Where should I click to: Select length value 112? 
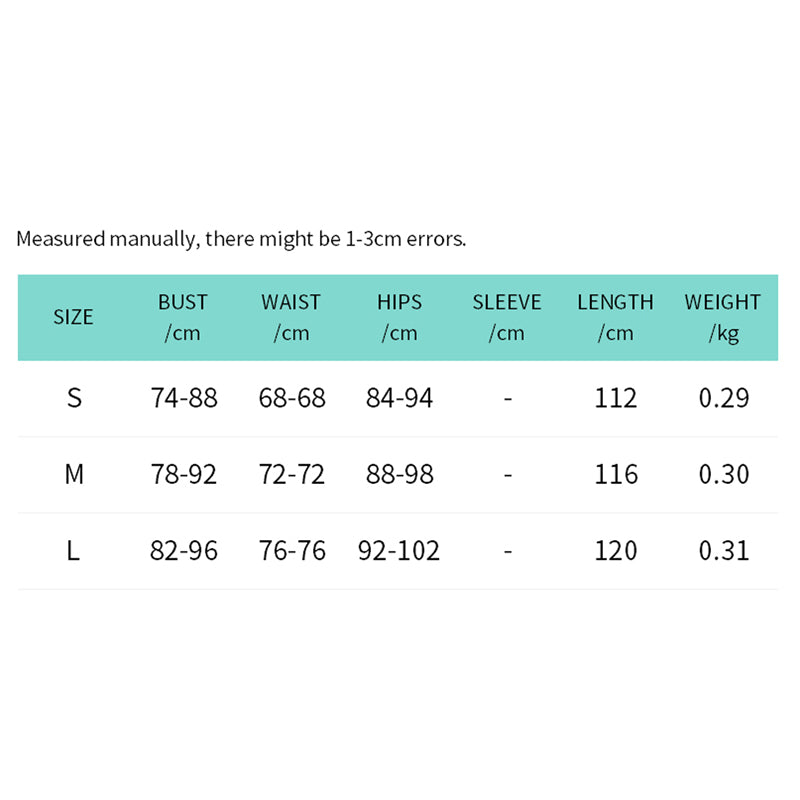[x=615, y=398]
